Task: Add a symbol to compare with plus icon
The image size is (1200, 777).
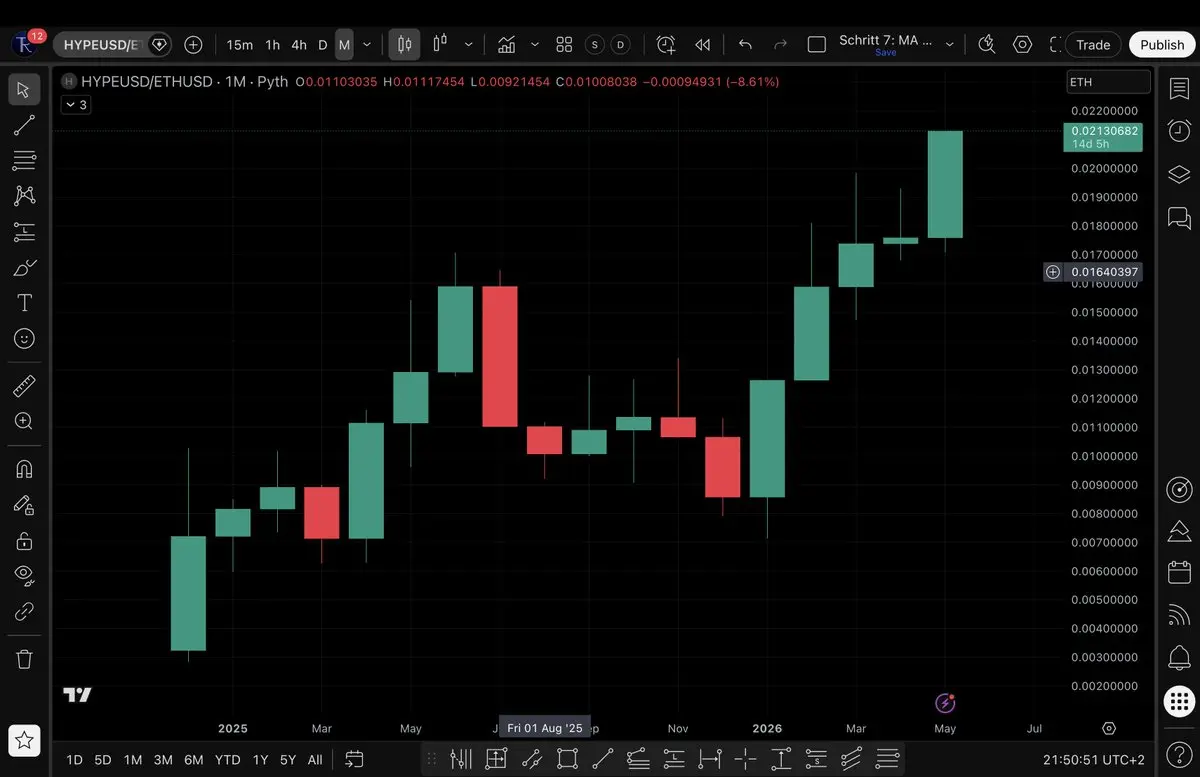Action: pyautogui.click(x=193, y=44)
